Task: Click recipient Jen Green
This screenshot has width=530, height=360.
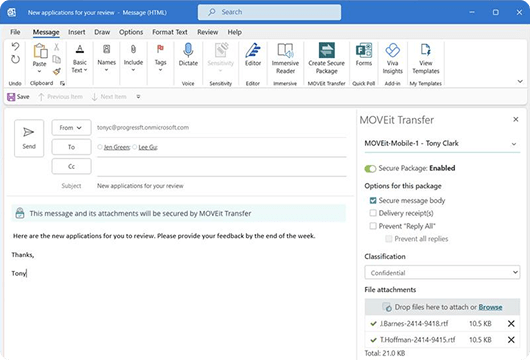Action: (x=117, y=147)
